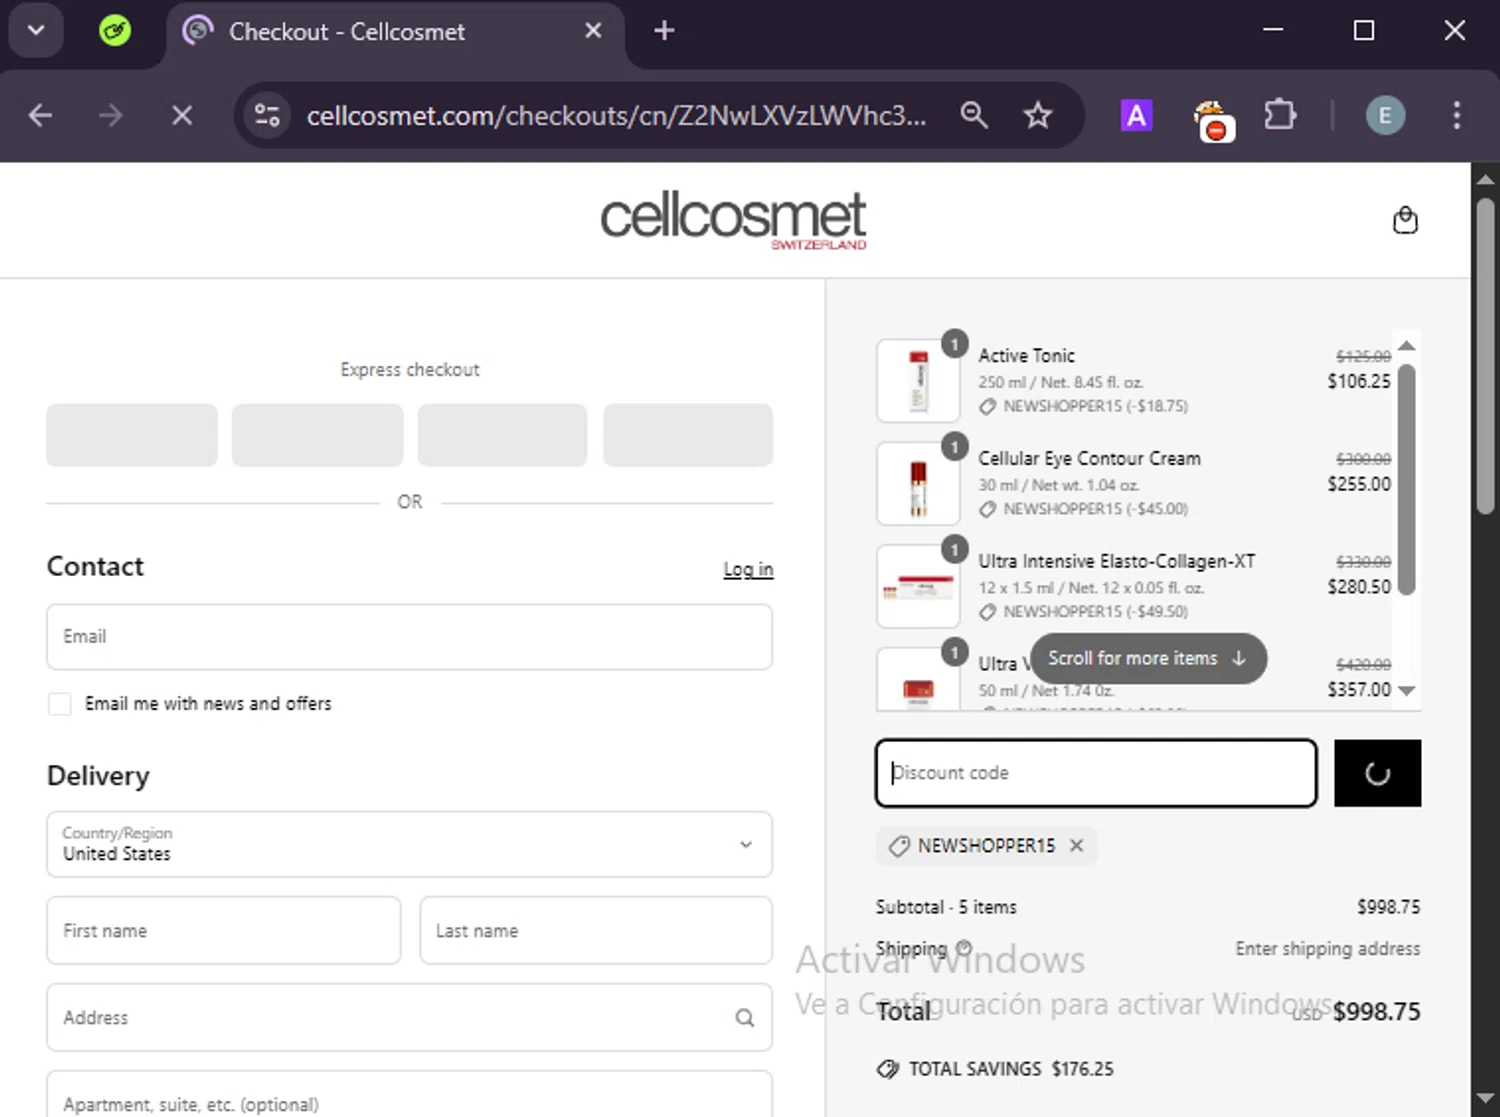This screenshot has height=1117, width=1500.
Task: Stop loading the page
Action: 182,116
